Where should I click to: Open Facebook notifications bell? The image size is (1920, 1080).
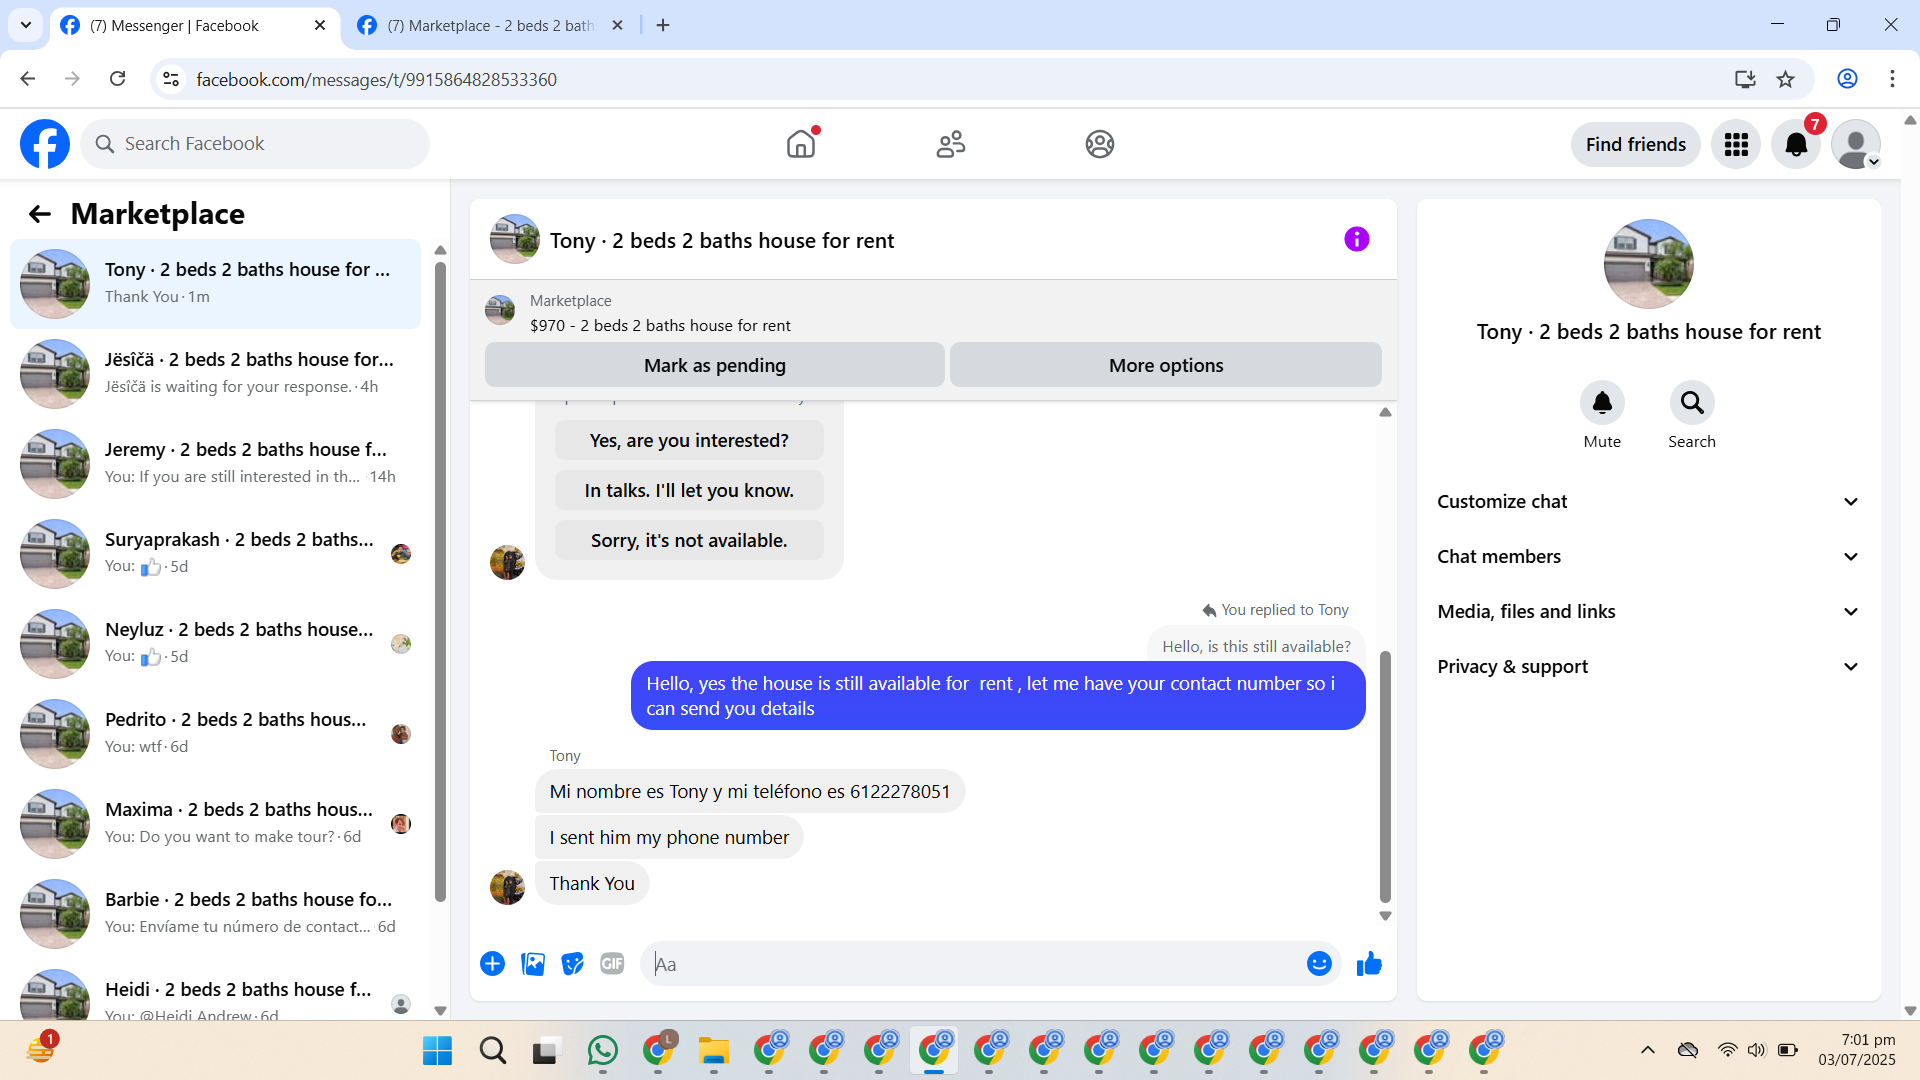1796,145
